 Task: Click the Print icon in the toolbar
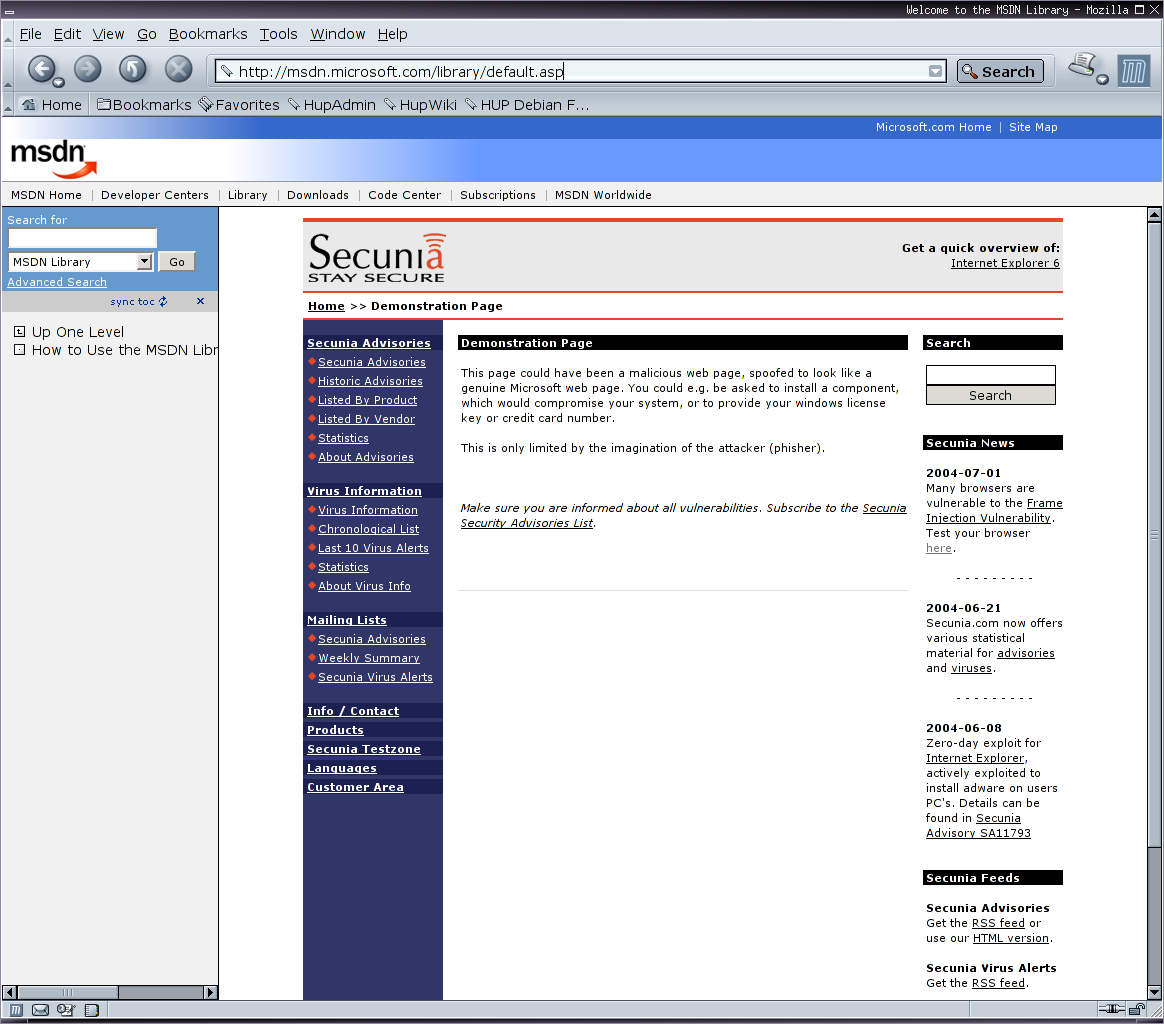coord(1082,65)
